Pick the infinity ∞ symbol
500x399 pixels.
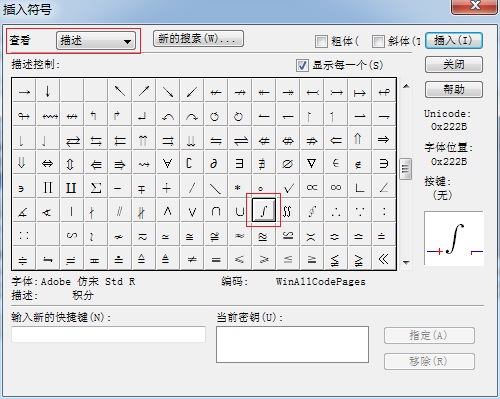tap(336, 187)
